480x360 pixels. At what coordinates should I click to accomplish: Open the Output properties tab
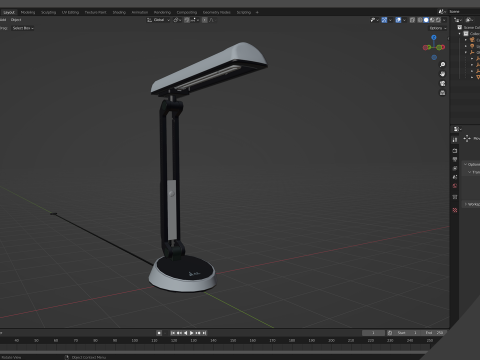[x=455, y=159]
